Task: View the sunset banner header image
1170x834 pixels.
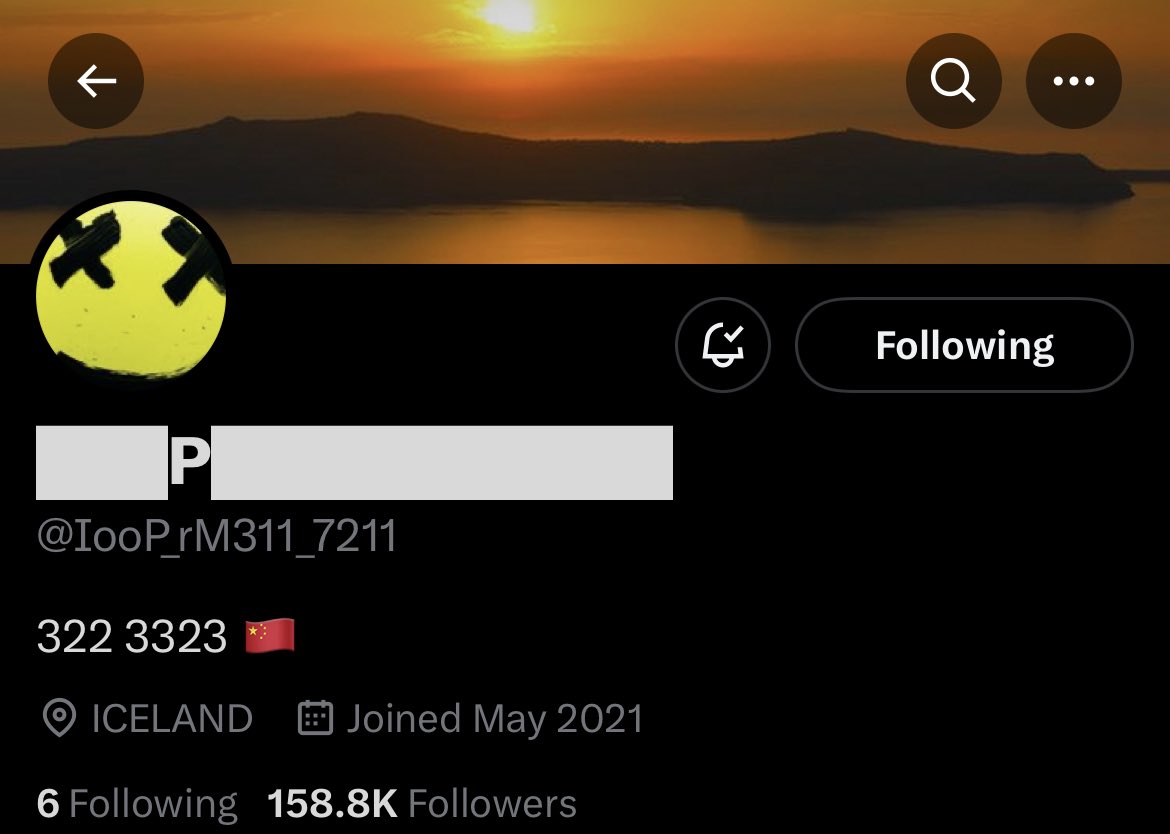Action: pyautogui.click(x=585, y=131)
